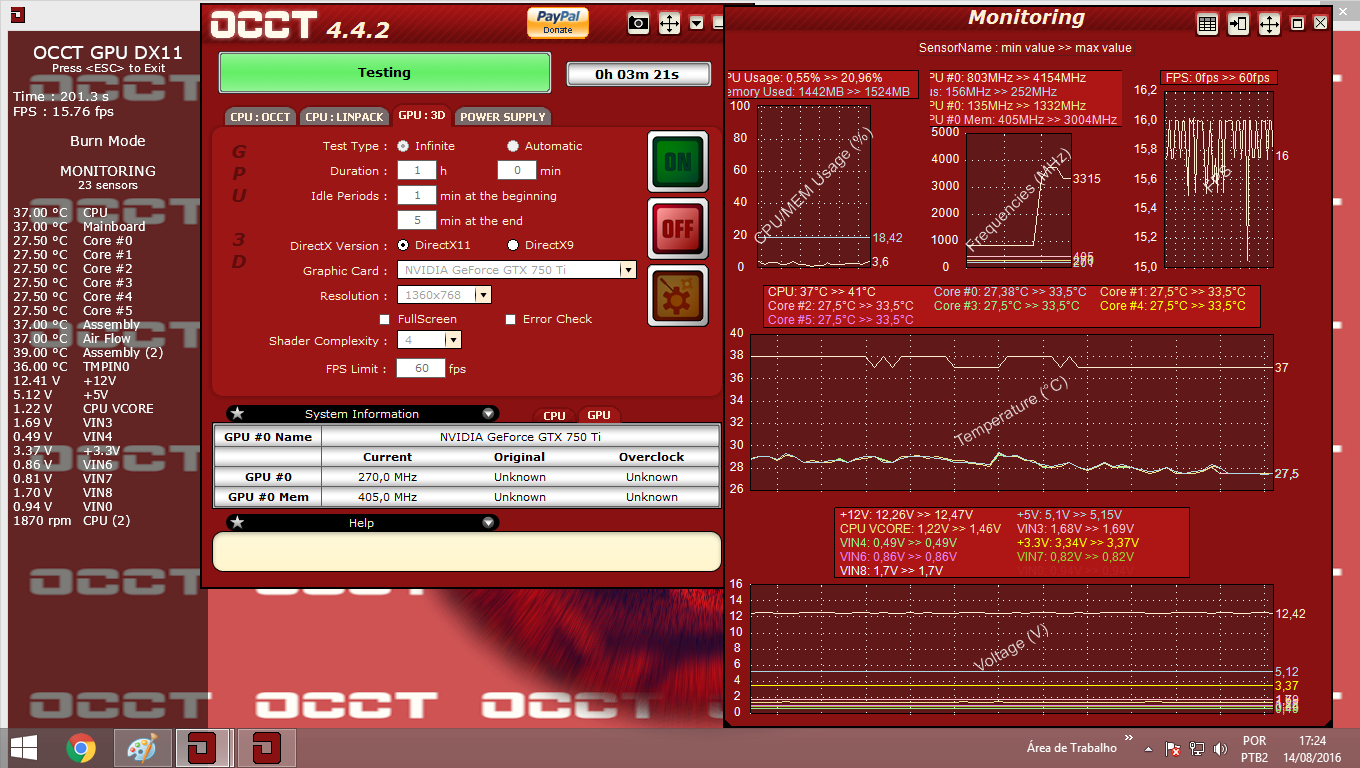The height and width of the screenshot is (768, 1360).
Task: Enable the FullScreen checkbox
Action: [x=385, y=319]
